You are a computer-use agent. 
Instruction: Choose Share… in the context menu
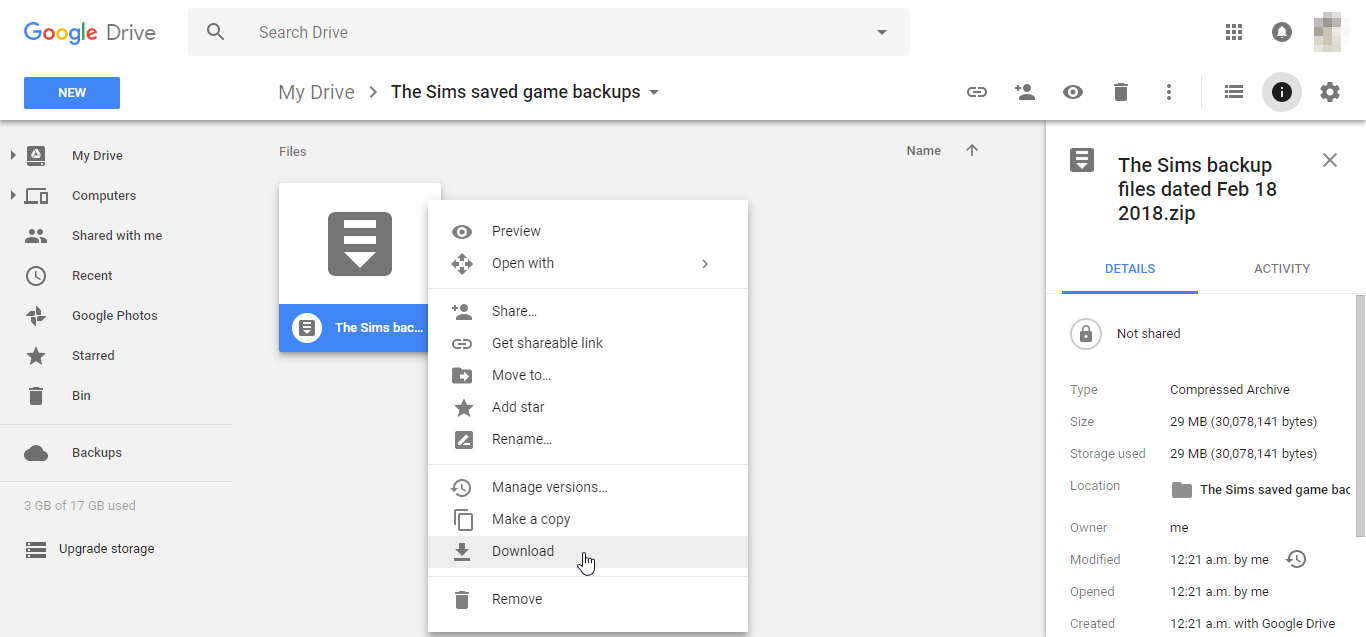587,311
